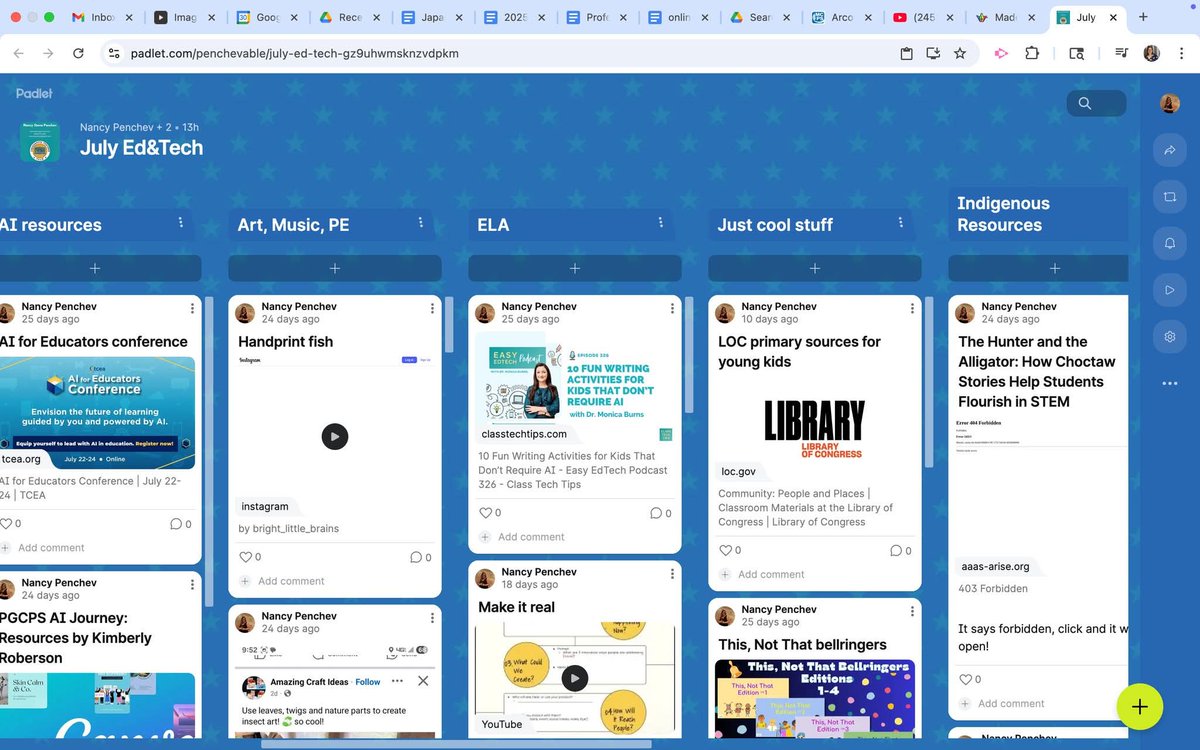Image resolution: width=1200 pixels, height=750 pixels.
Task: Add comment on LOC primary sources post
Action: tap(771, 574)
